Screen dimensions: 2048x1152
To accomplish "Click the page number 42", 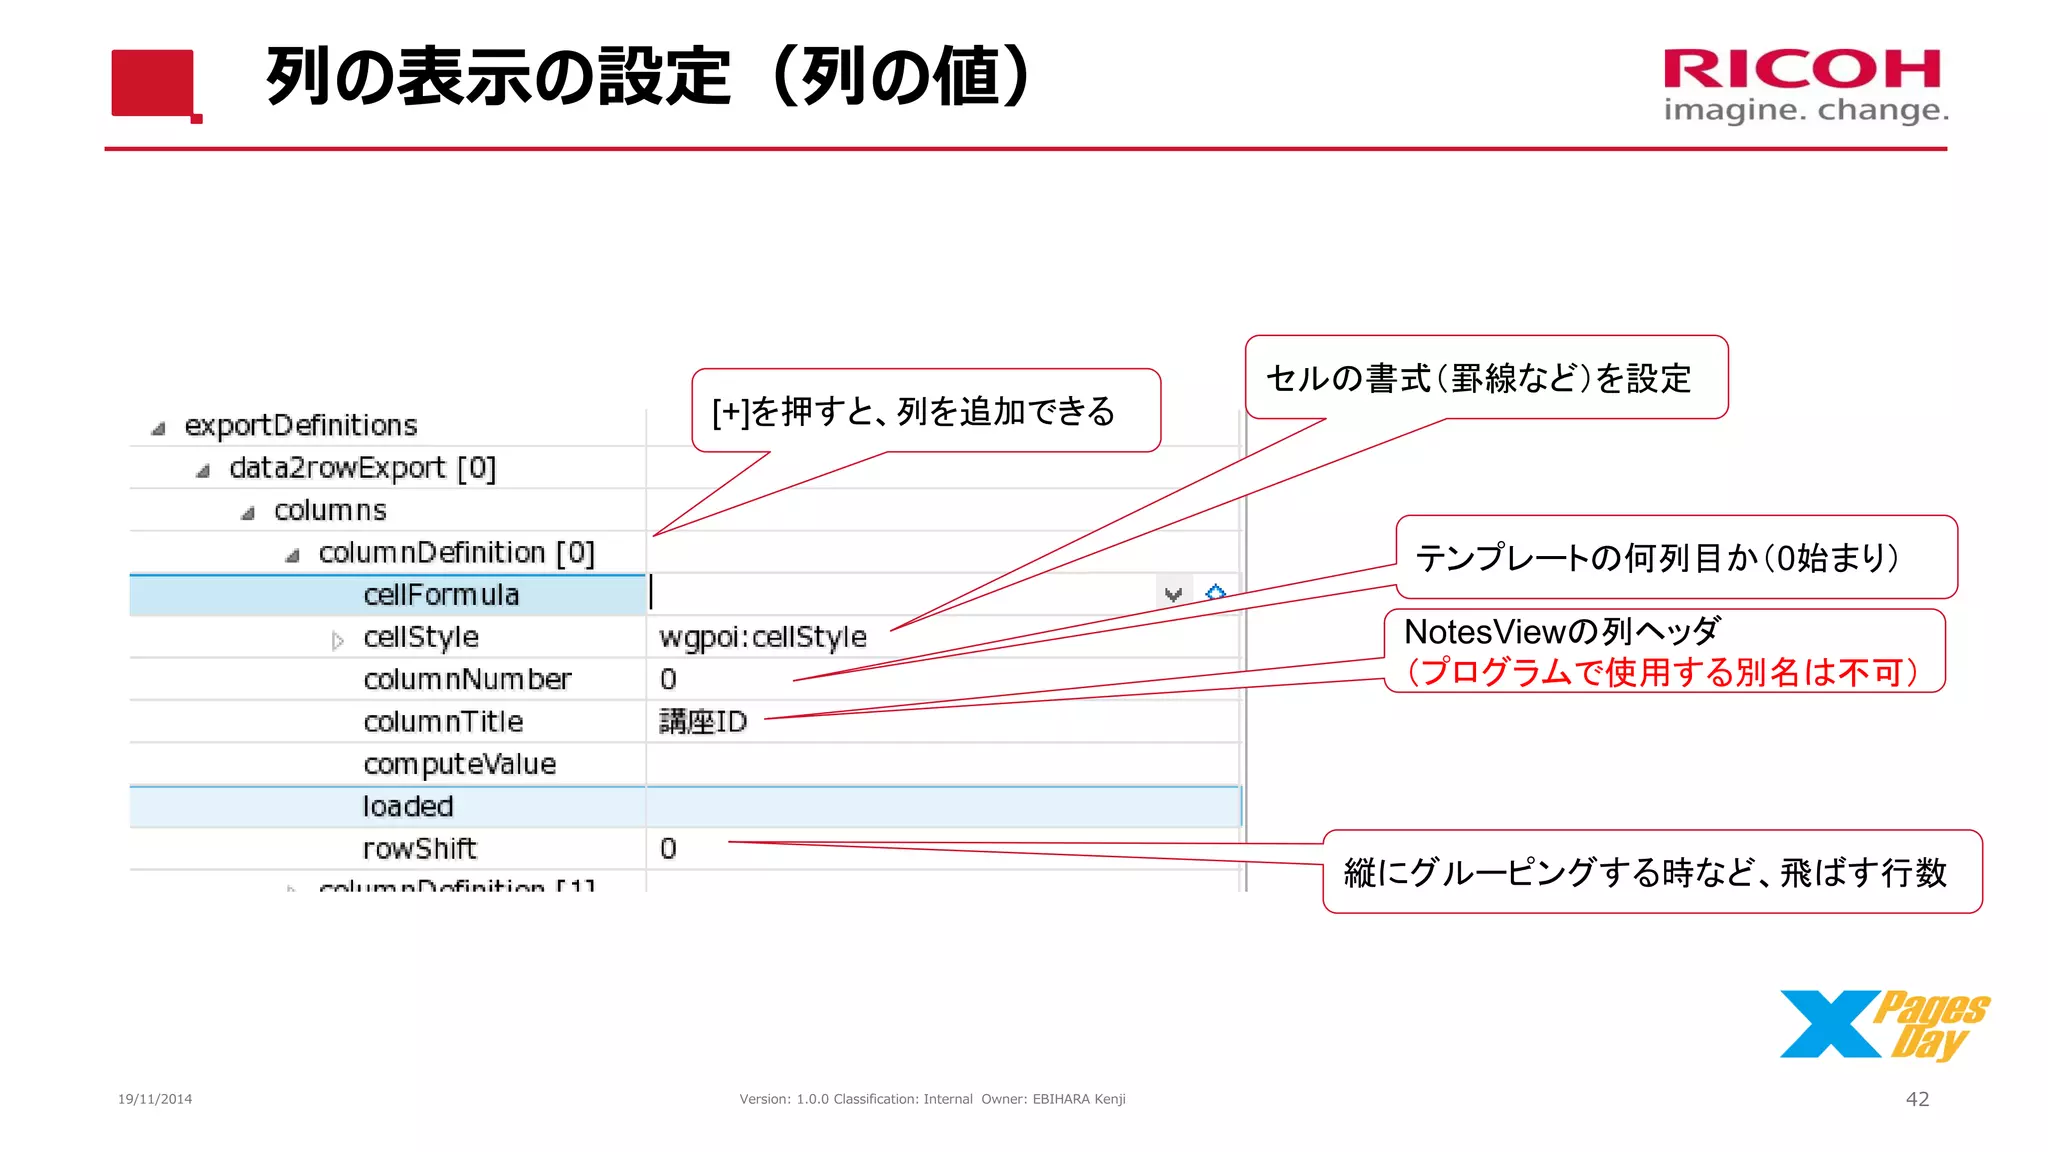I will [x=1917, y=1099].
